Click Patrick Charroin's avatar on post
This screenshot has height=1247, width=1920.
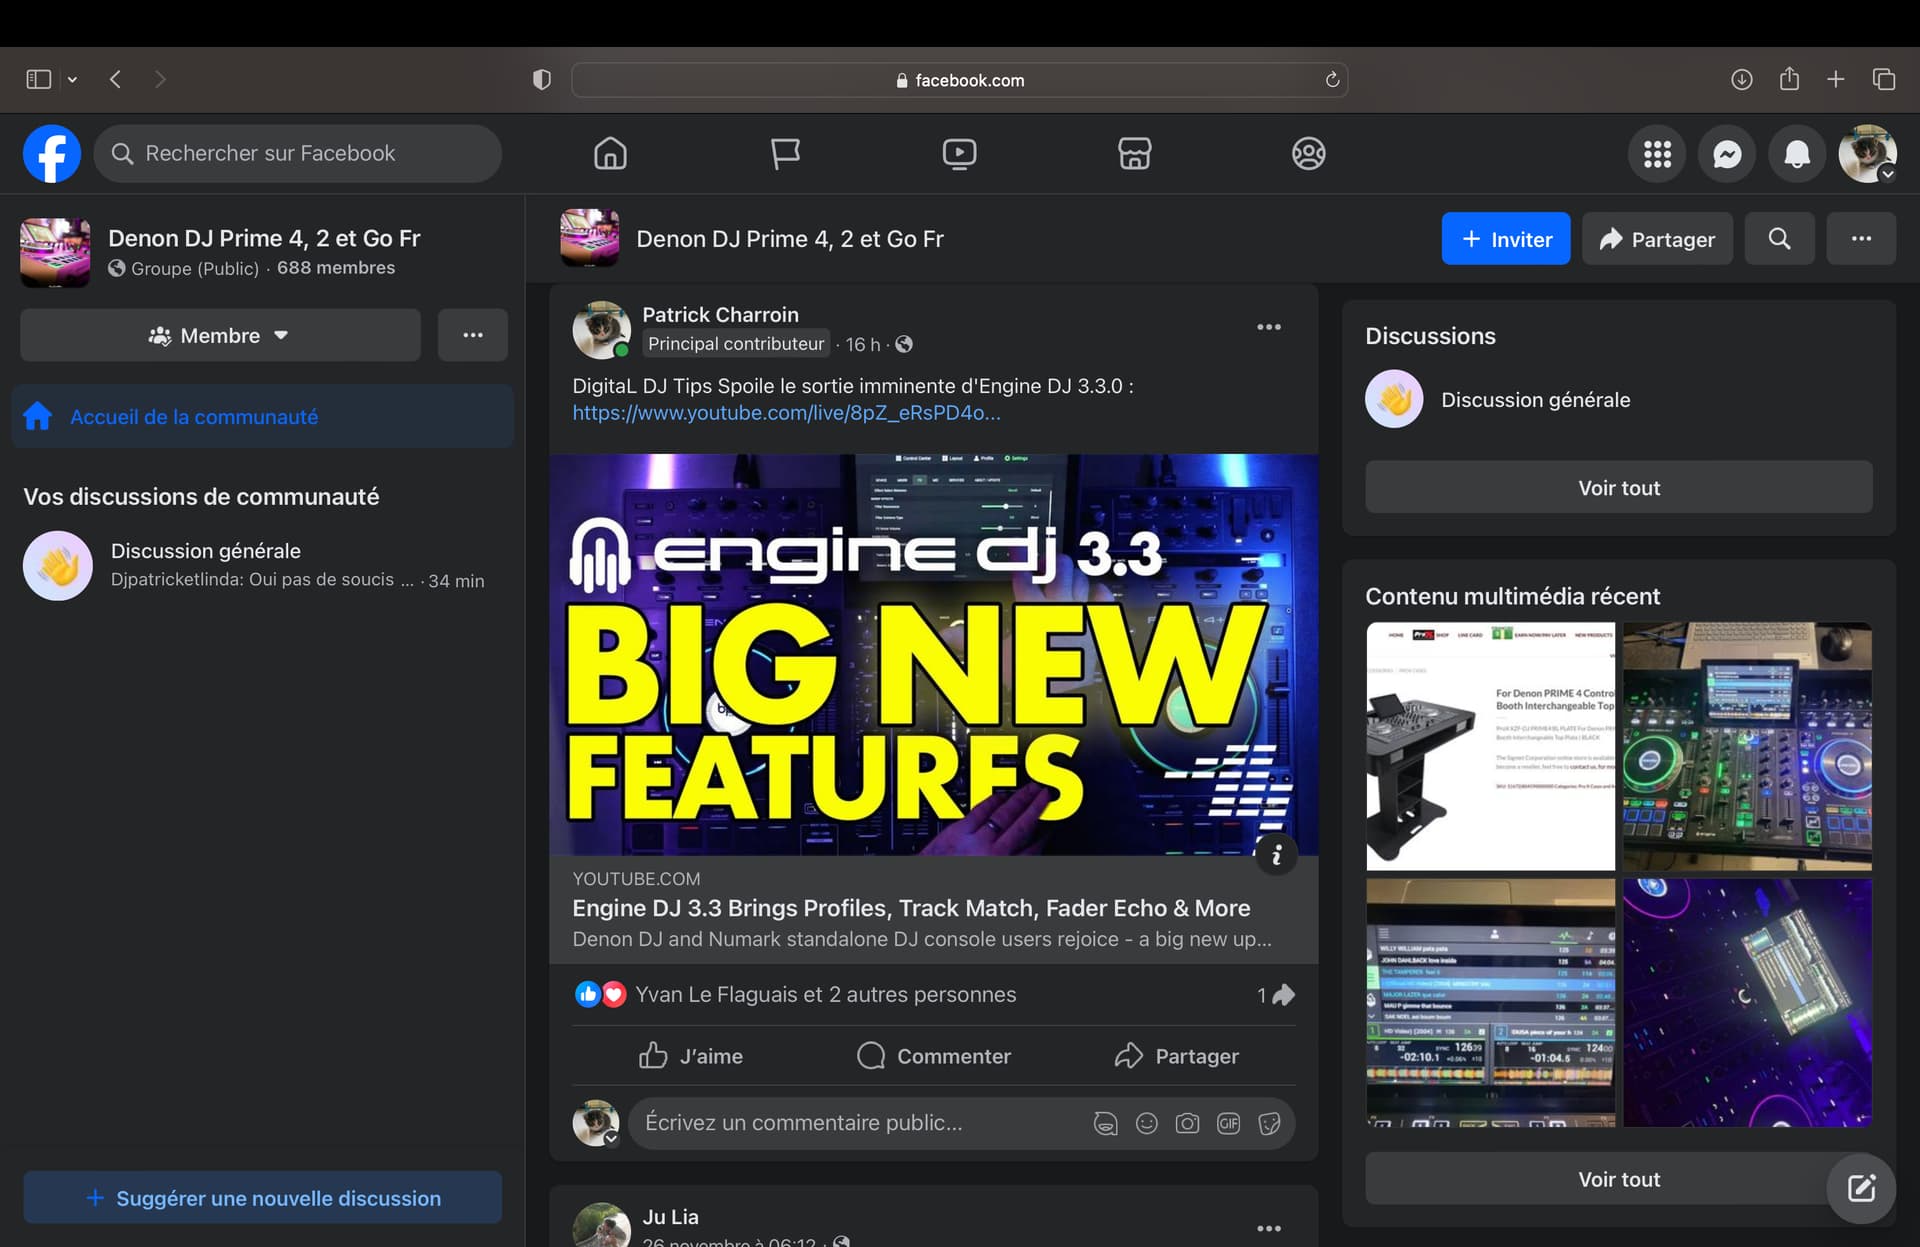click(x=601, y=330)
